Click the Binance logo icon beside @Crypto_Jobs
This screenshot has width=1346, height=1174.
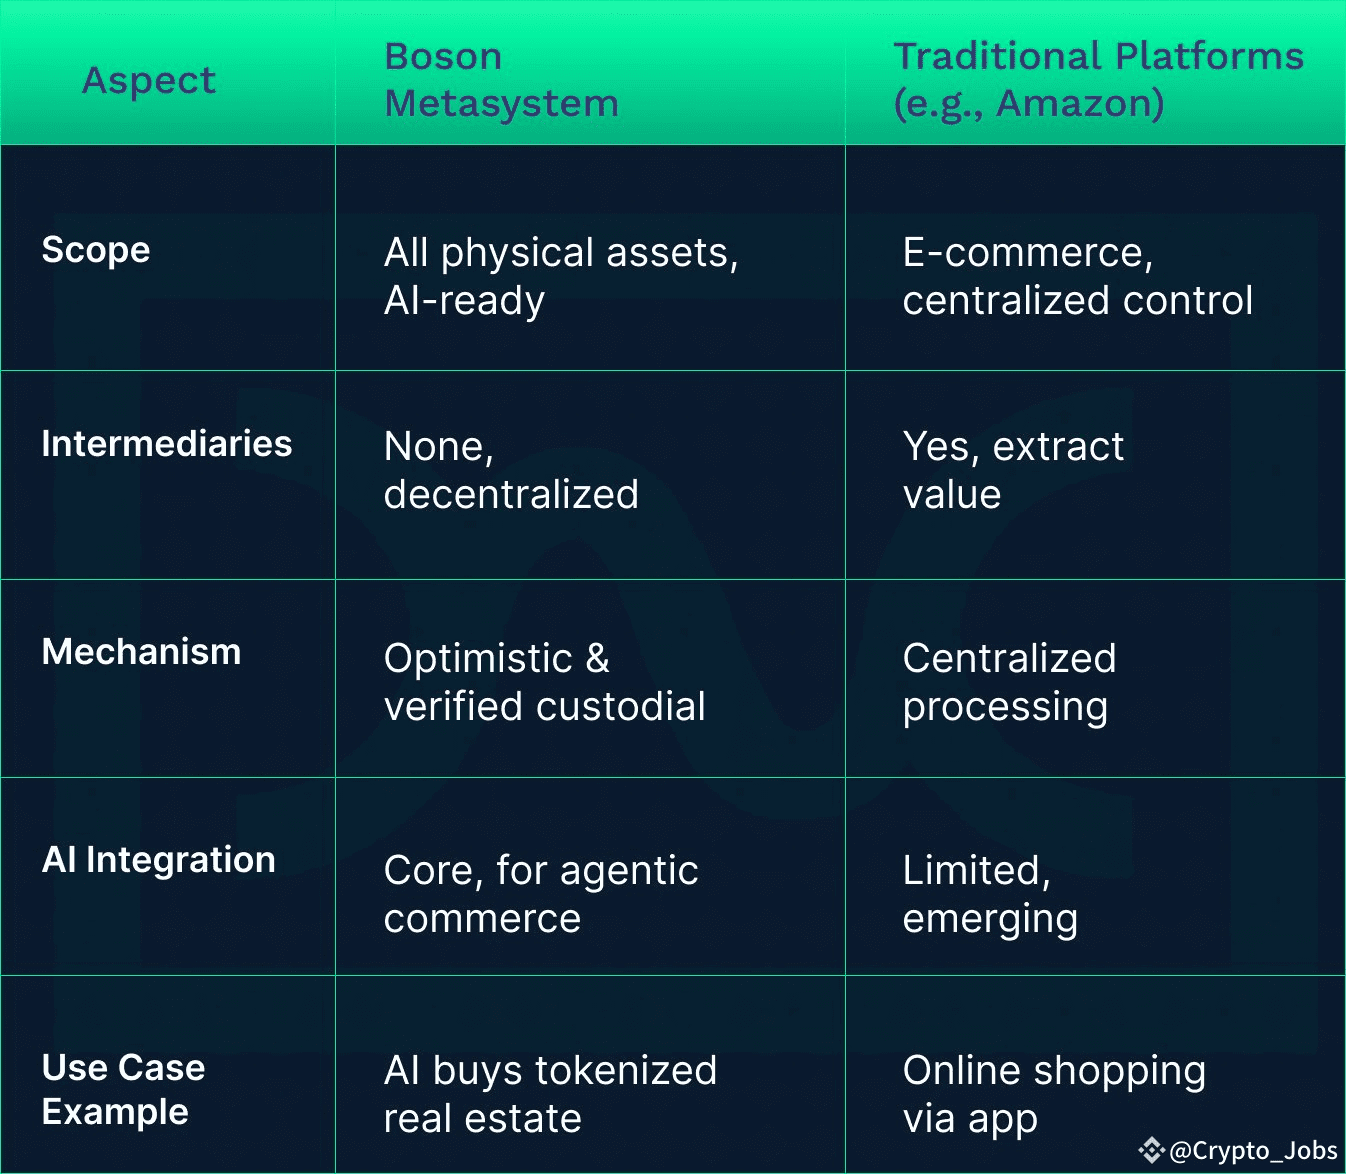(1151, 1151)
